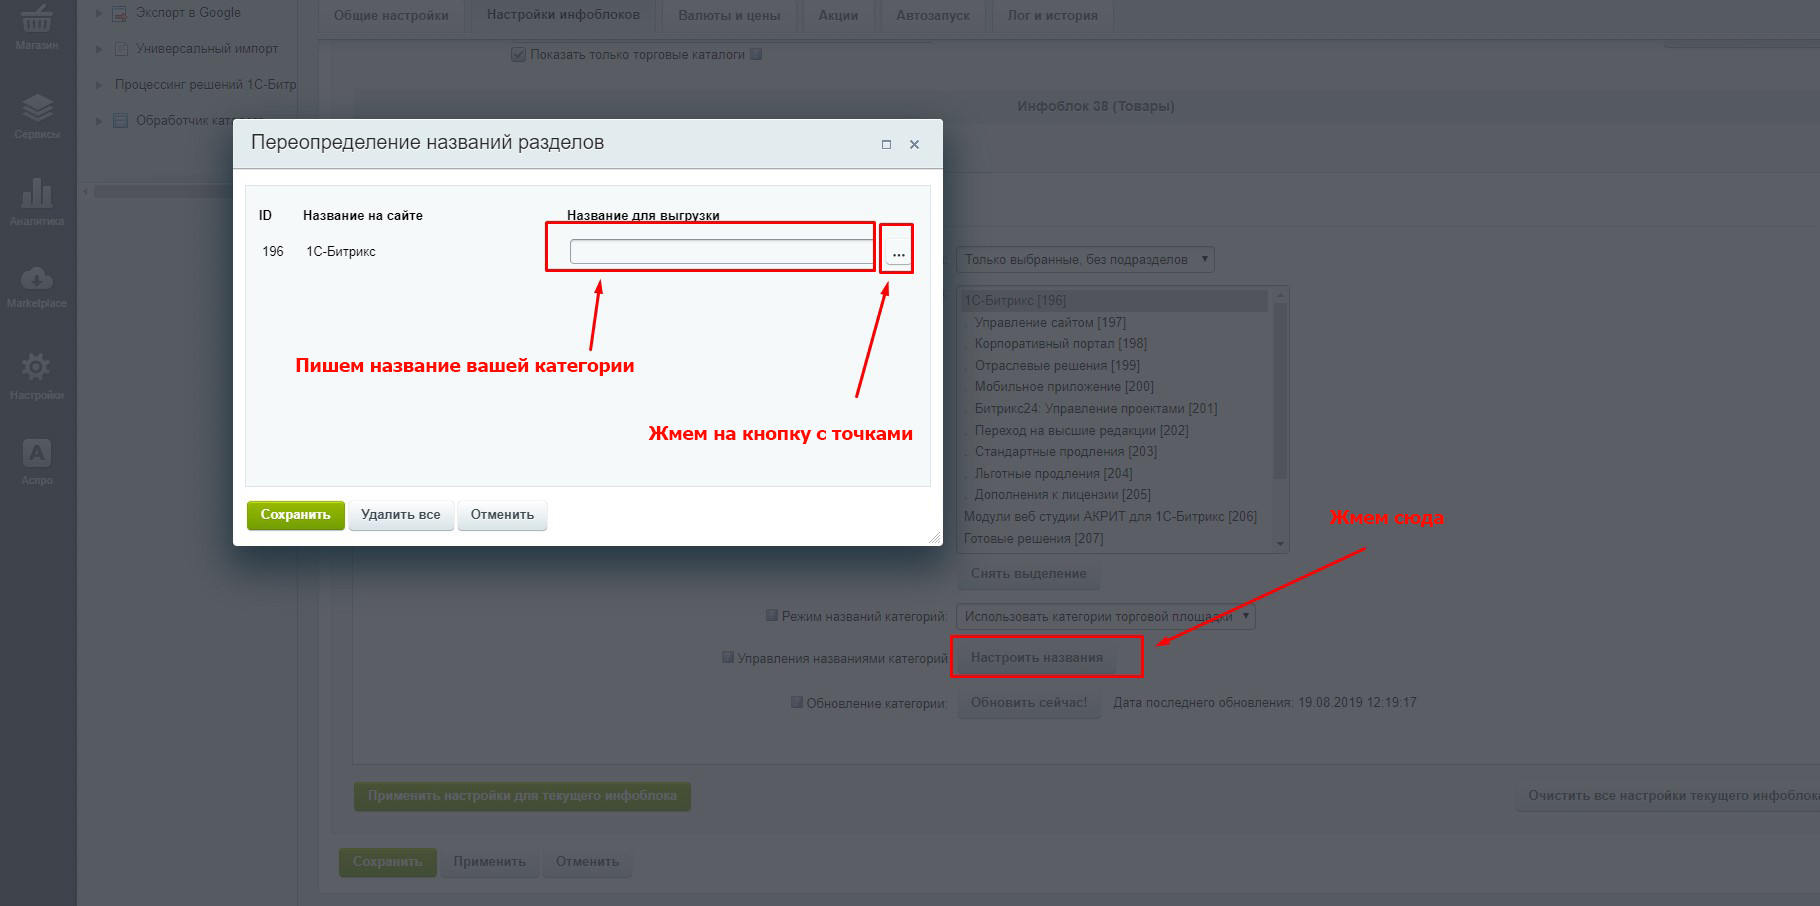Switch to the 'Валюты и цены' tab
The height and width of the screenshot is (906, 1820).
coord(729,15)
